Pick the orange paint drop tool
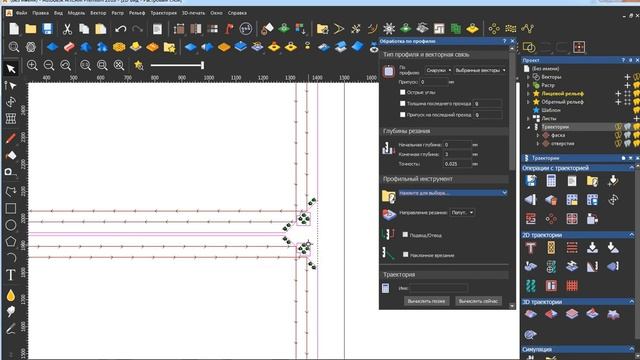 click(11, 295)
